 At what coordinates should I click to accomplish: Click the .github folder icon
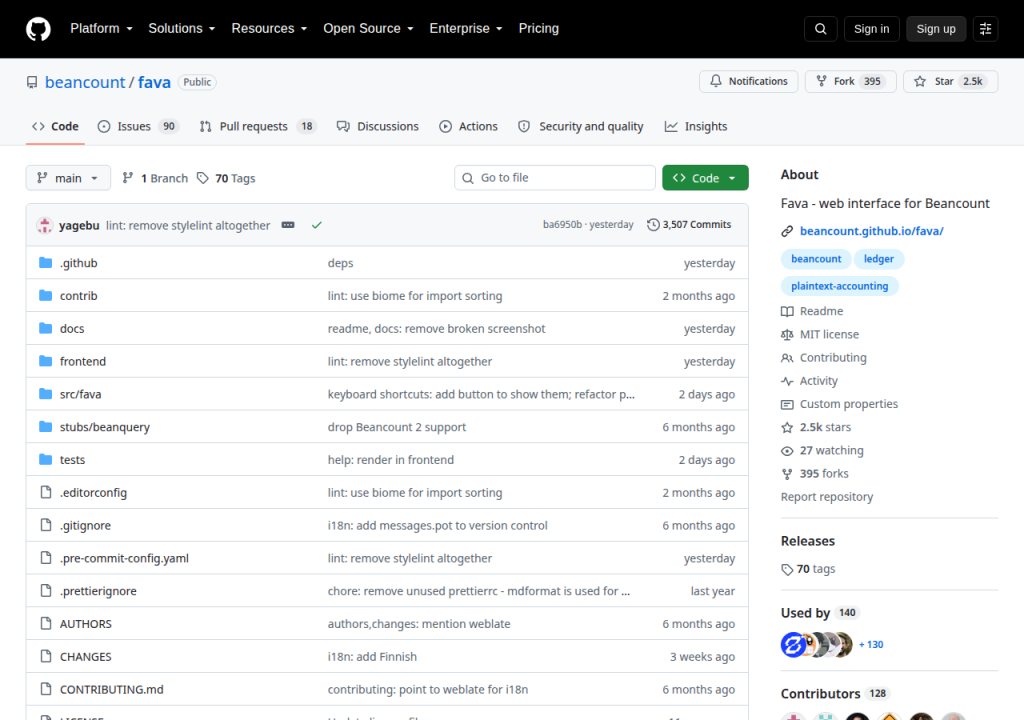(x=45, y=263)
